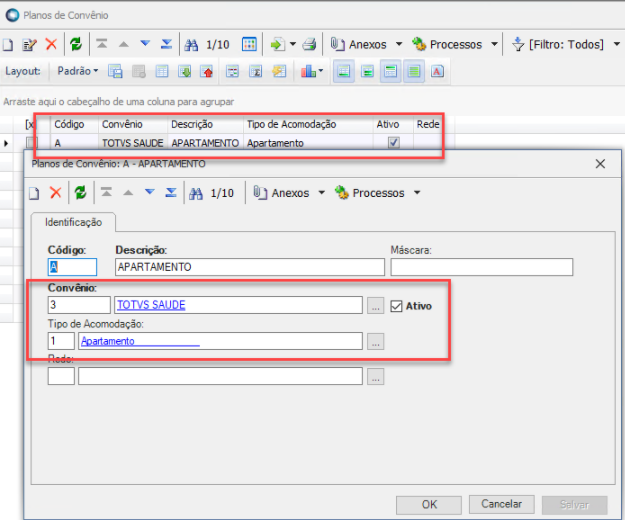This screenshot has width=625, height=520.
Task: Click the sigma totals icon in layout bar
Action: [x=256, y=72]
